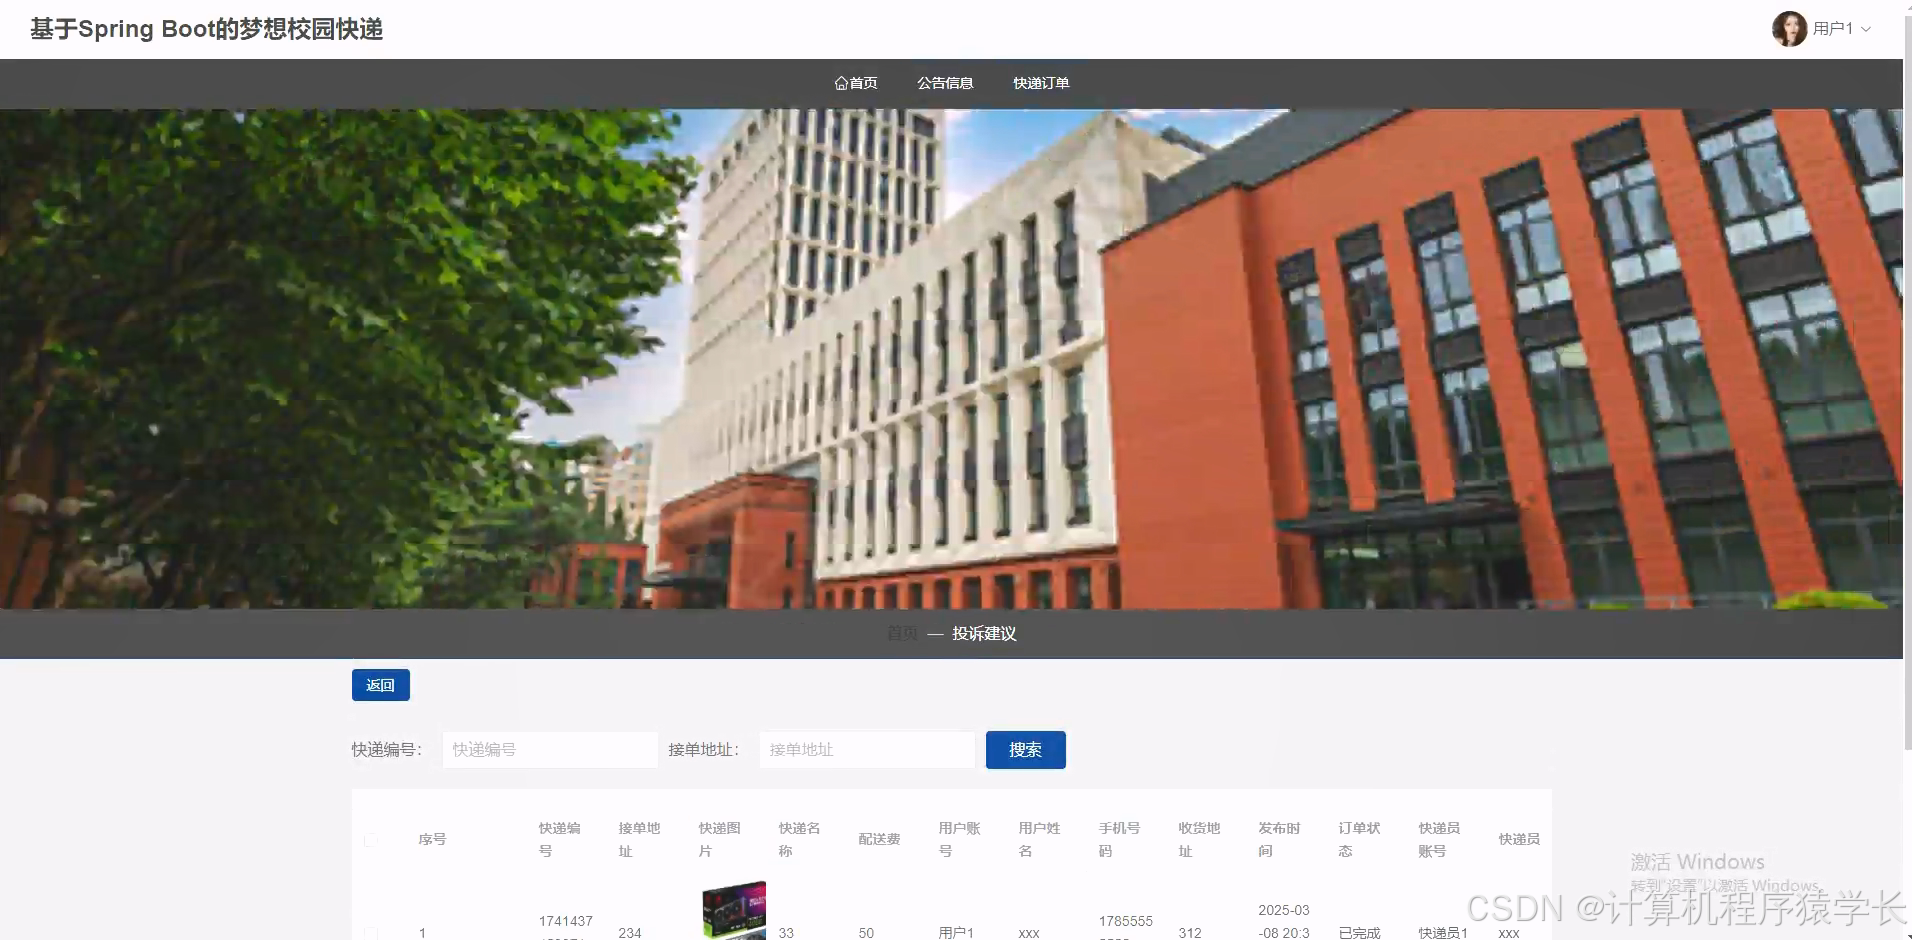Click the 搜索 button
Viewport: 1912px width, 940px height.
coord(1026,750)
